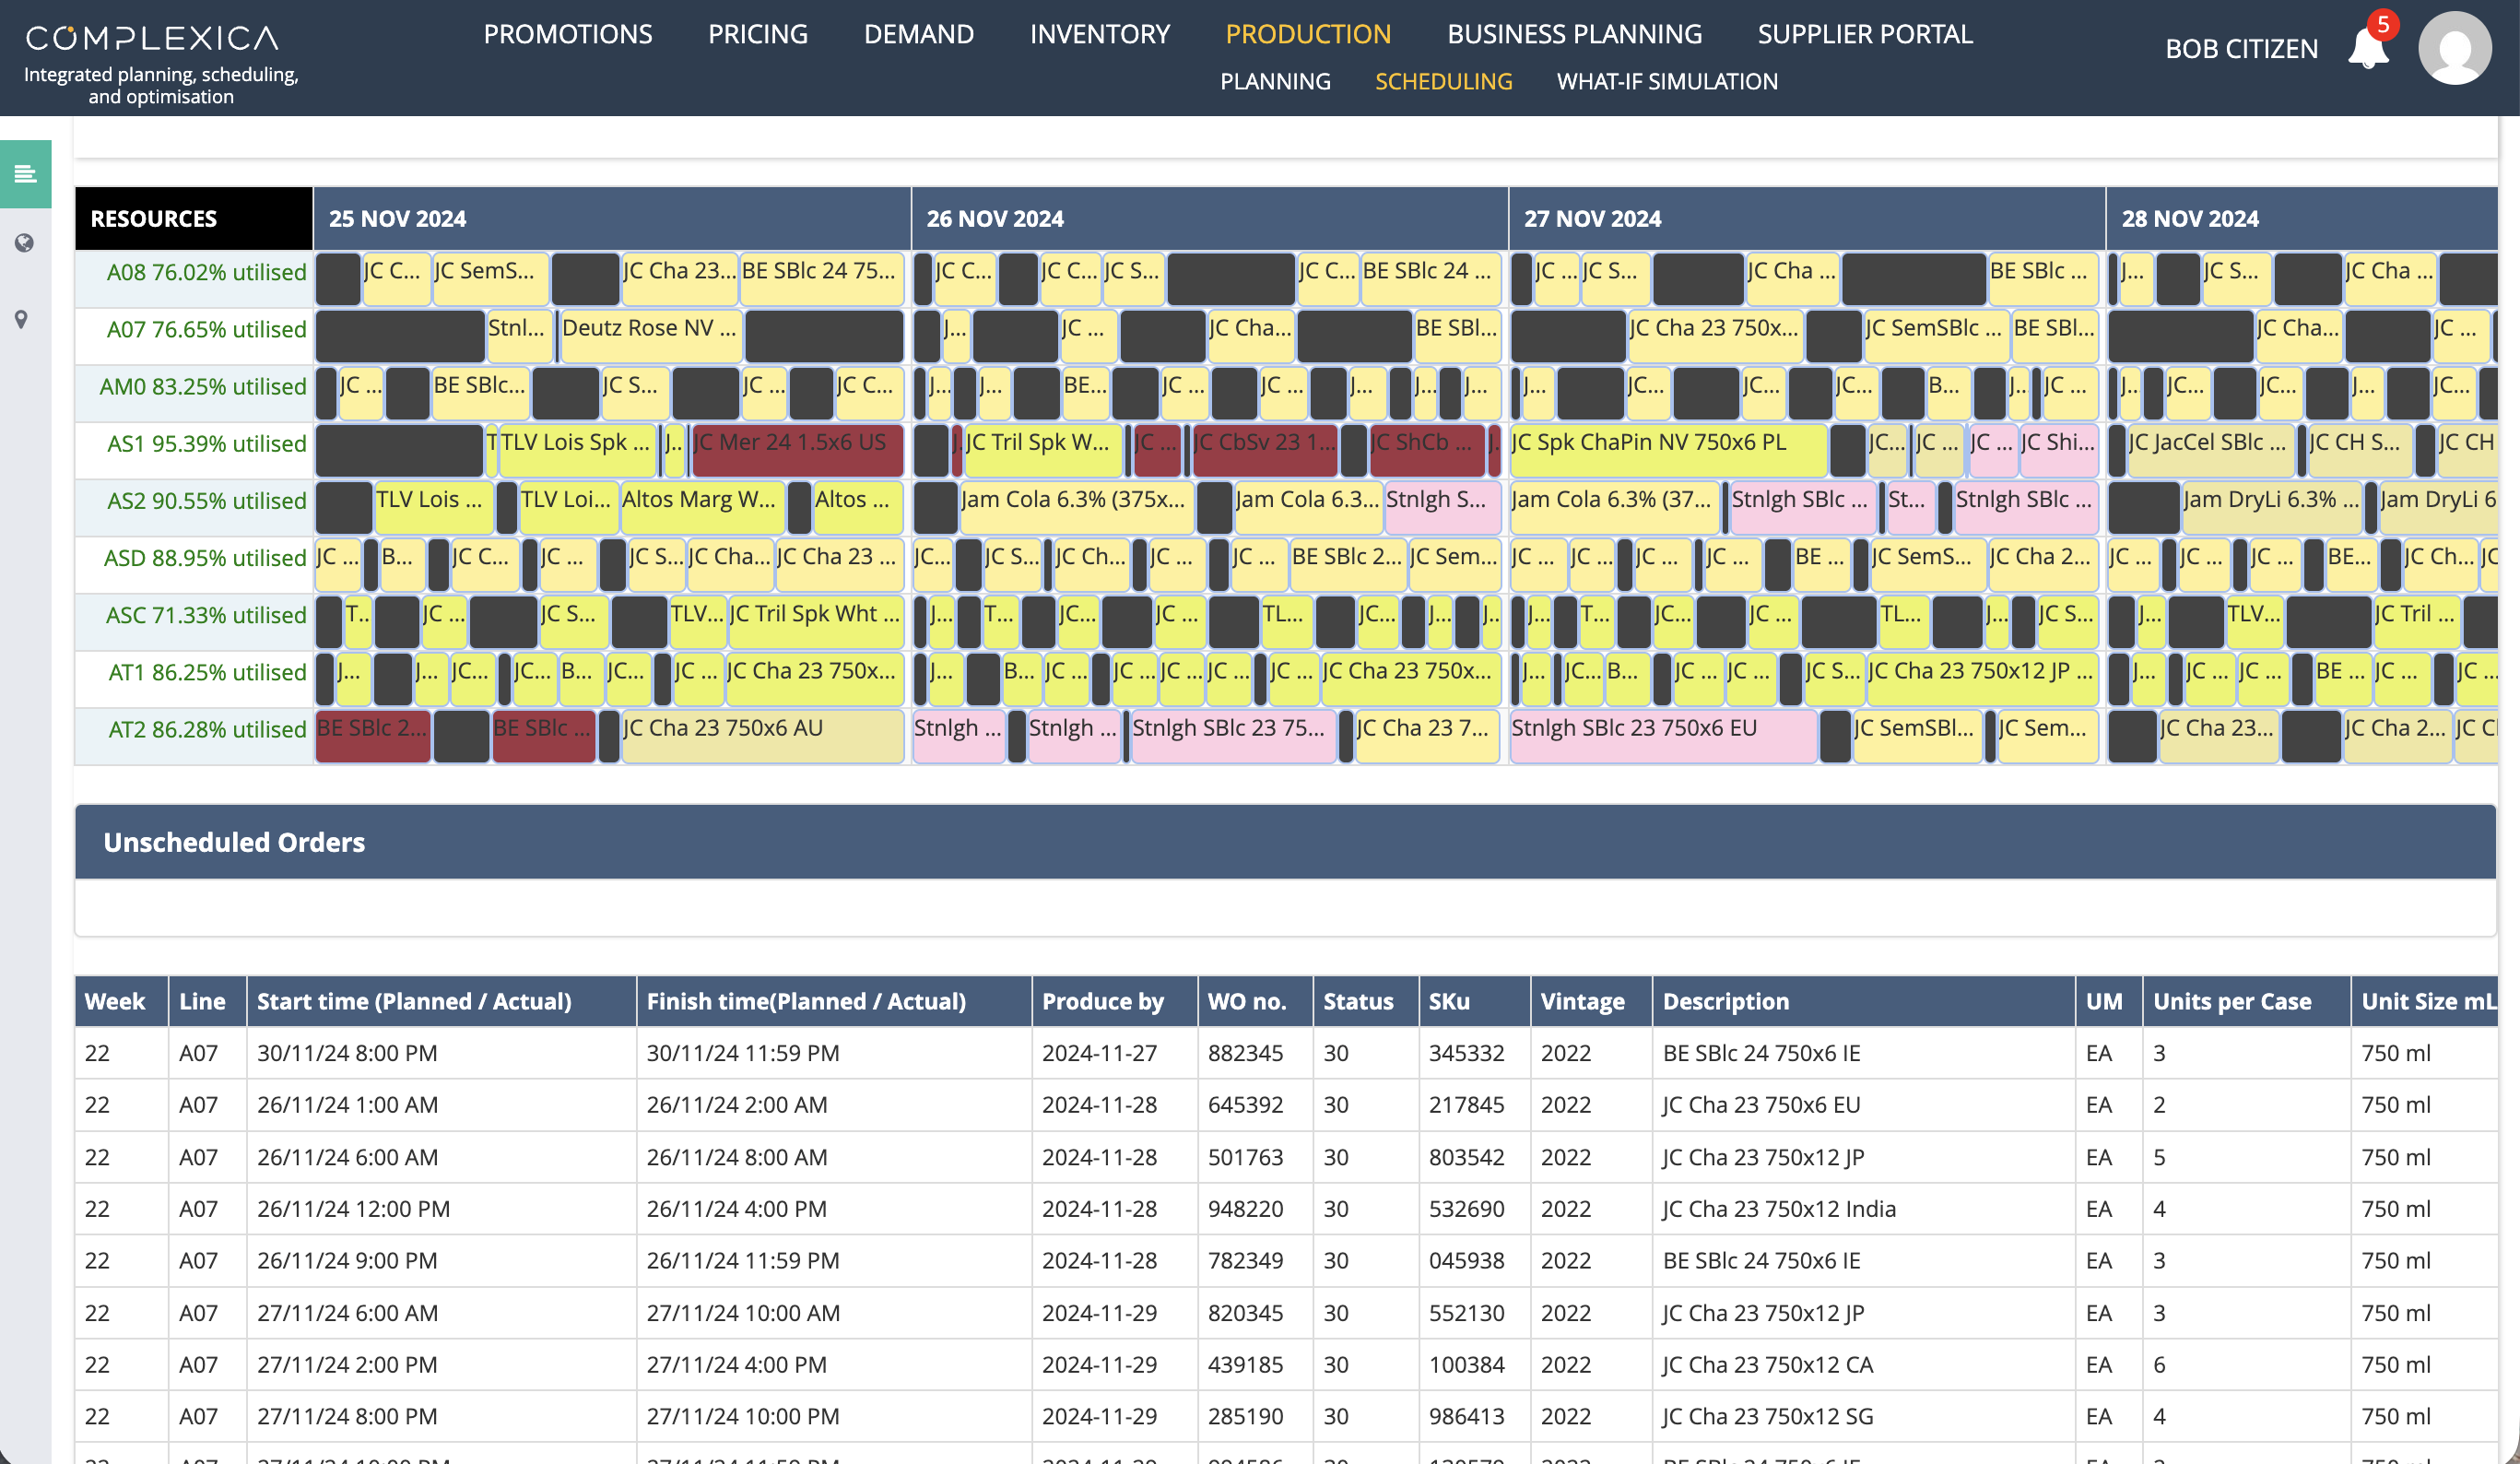This screenshot has width=2520, height=1464.
Task: Switch to the SCHEDULING sub-tab
Action: [1443, 81]
